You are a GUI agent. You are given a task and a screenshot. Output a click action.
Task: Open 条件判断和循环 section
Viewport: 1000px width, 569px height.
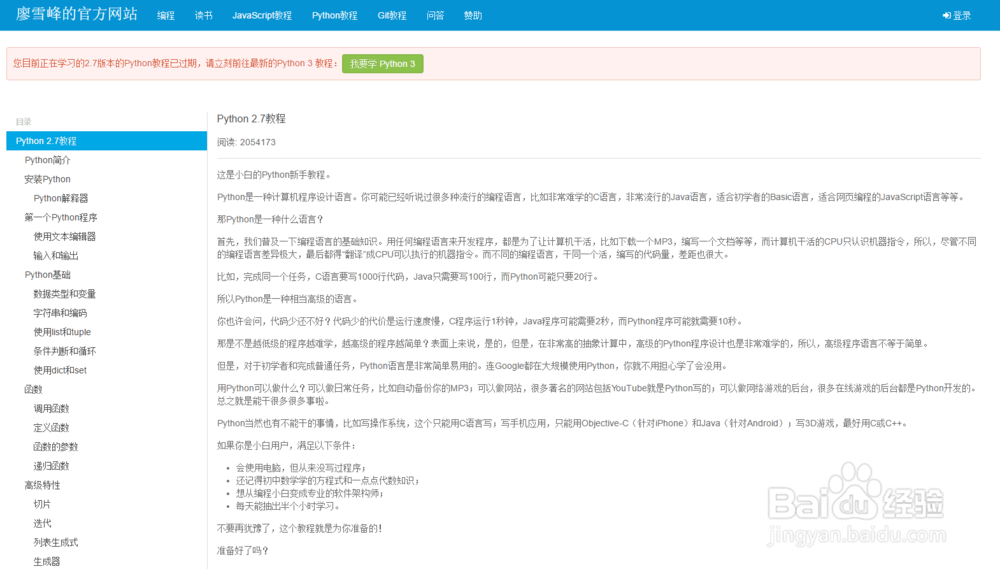64,351
